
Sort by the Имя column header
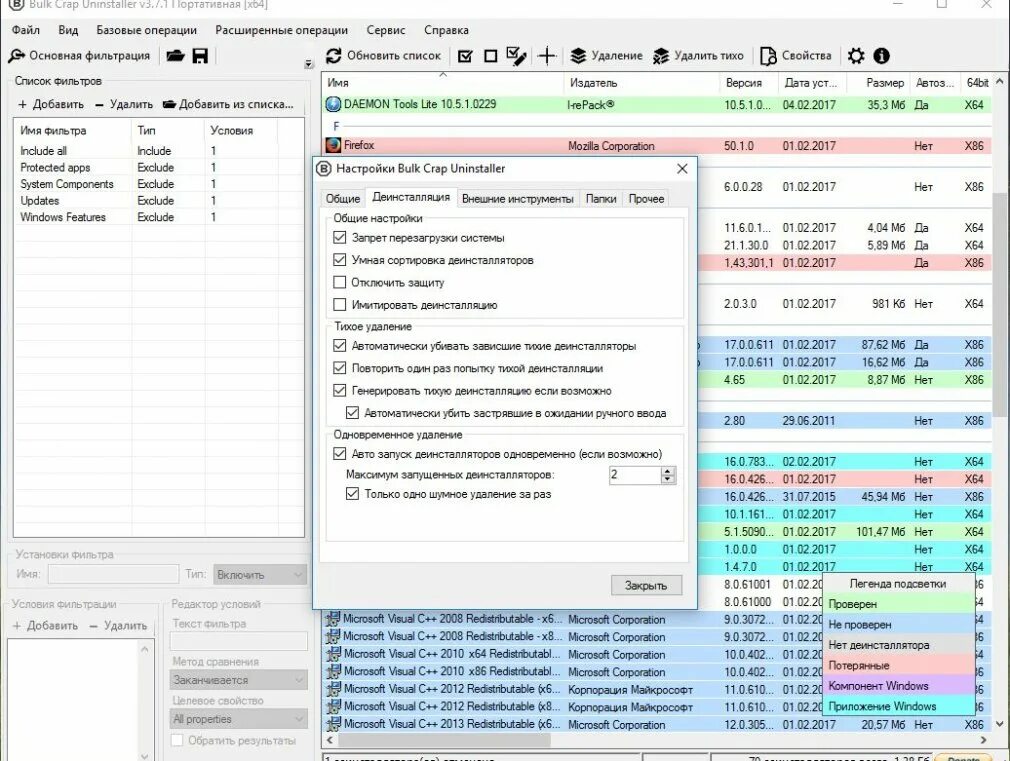pyautogui.click(x=443, y=83)
